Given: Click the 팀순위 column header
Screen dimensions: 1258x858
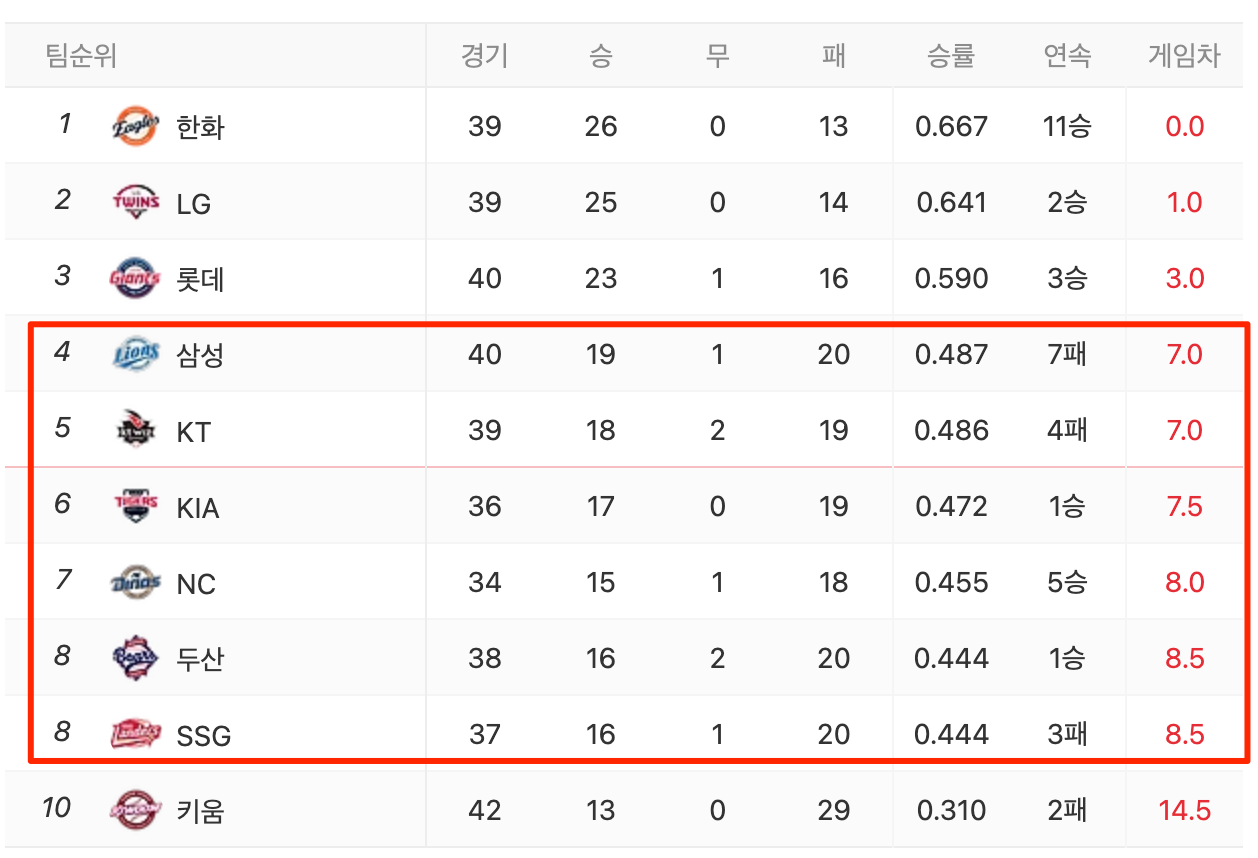Looking at the screenshot, I should pos(82,56).
